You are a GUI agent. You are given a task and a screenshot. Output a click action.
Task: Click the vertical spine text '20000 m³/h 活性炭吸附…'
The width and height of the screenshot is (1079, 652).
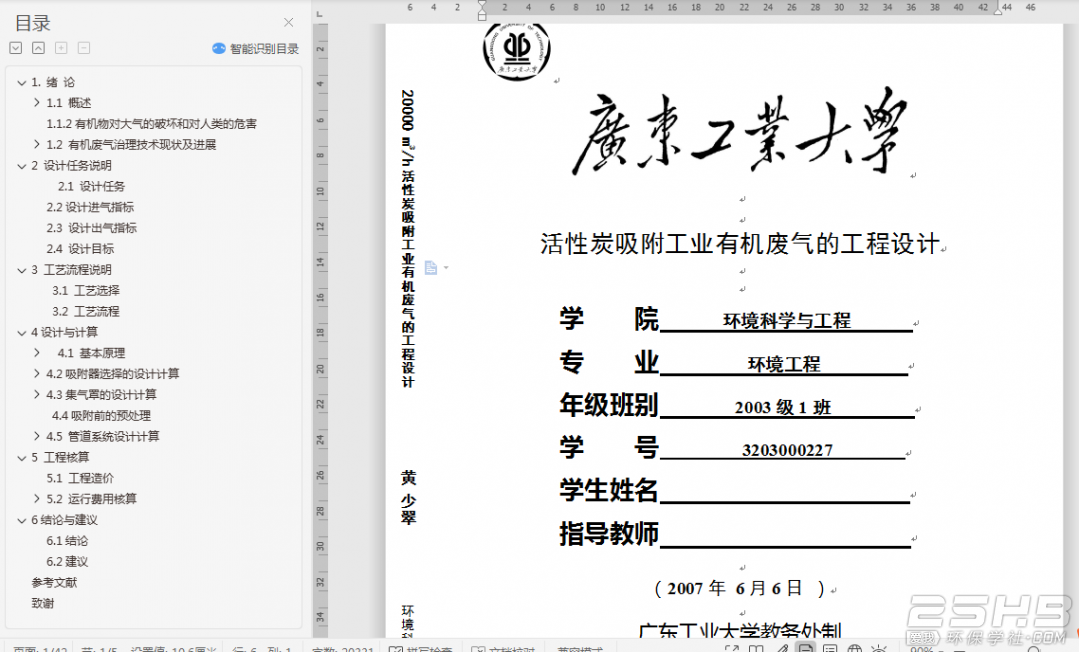(408, 238)
